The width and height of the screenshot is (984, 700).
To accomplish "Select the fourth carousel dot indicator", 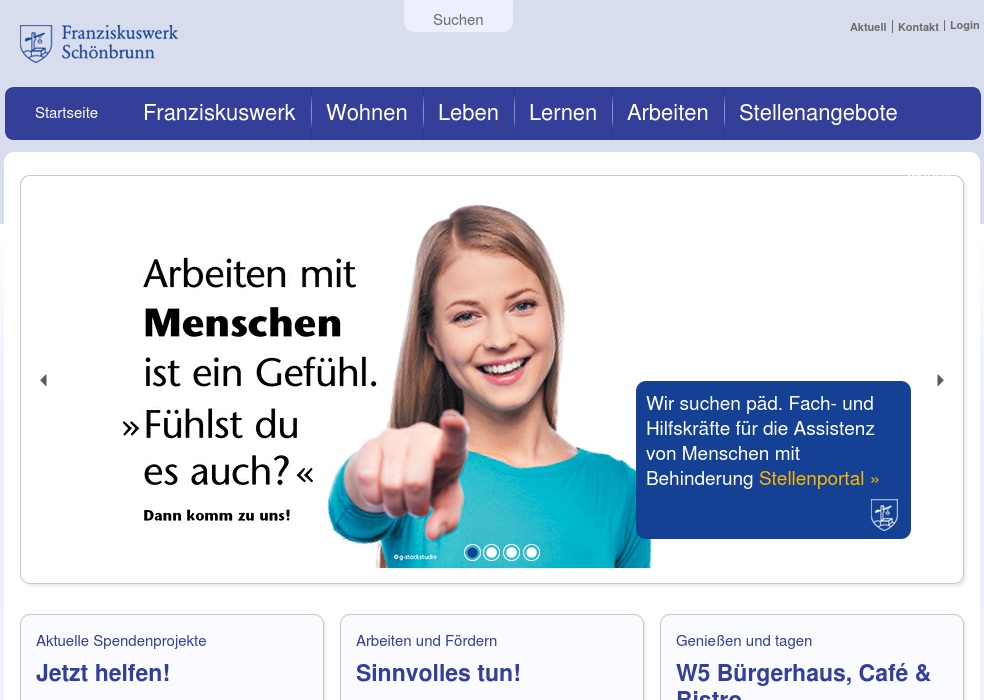I will coord(532,552).
